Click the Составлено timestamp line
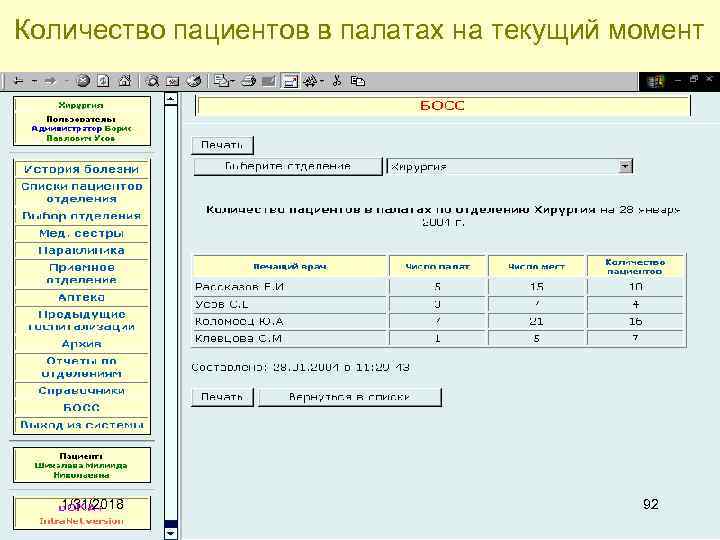This screenshot has width=720, height=540. point(300,367)
